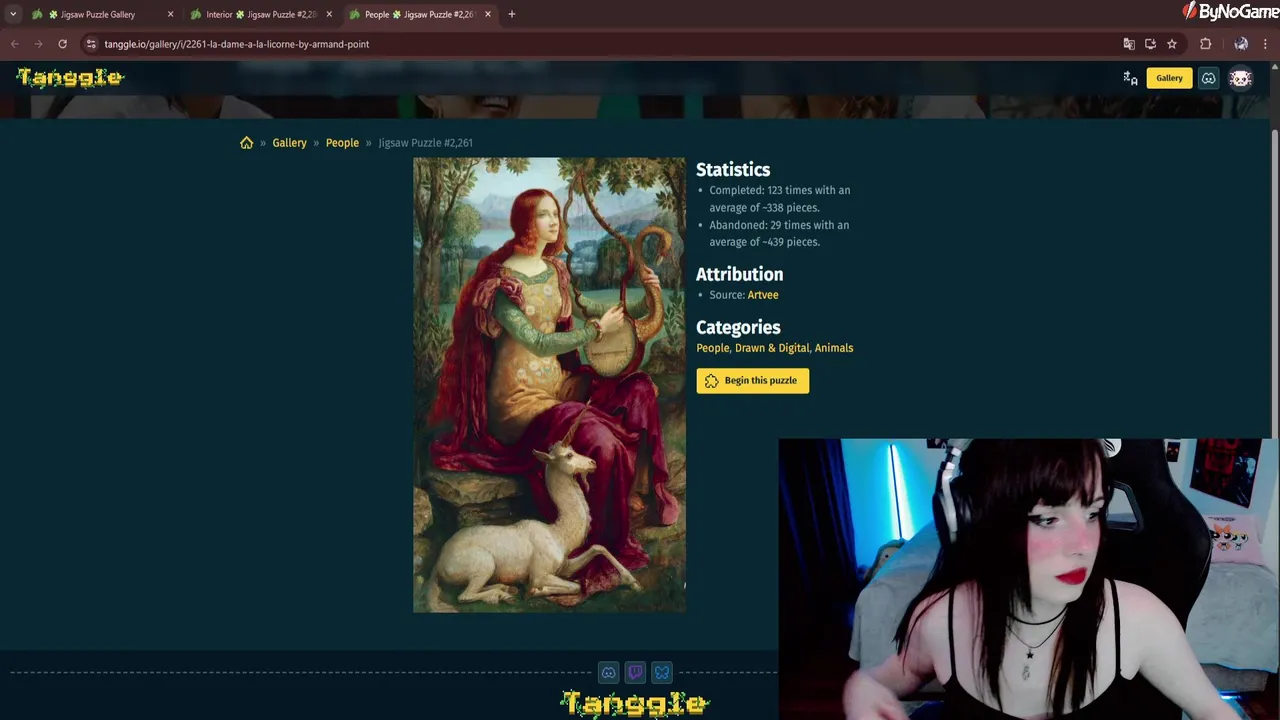Open the People breadcrumb link
1280x720 pixels.
342,143
